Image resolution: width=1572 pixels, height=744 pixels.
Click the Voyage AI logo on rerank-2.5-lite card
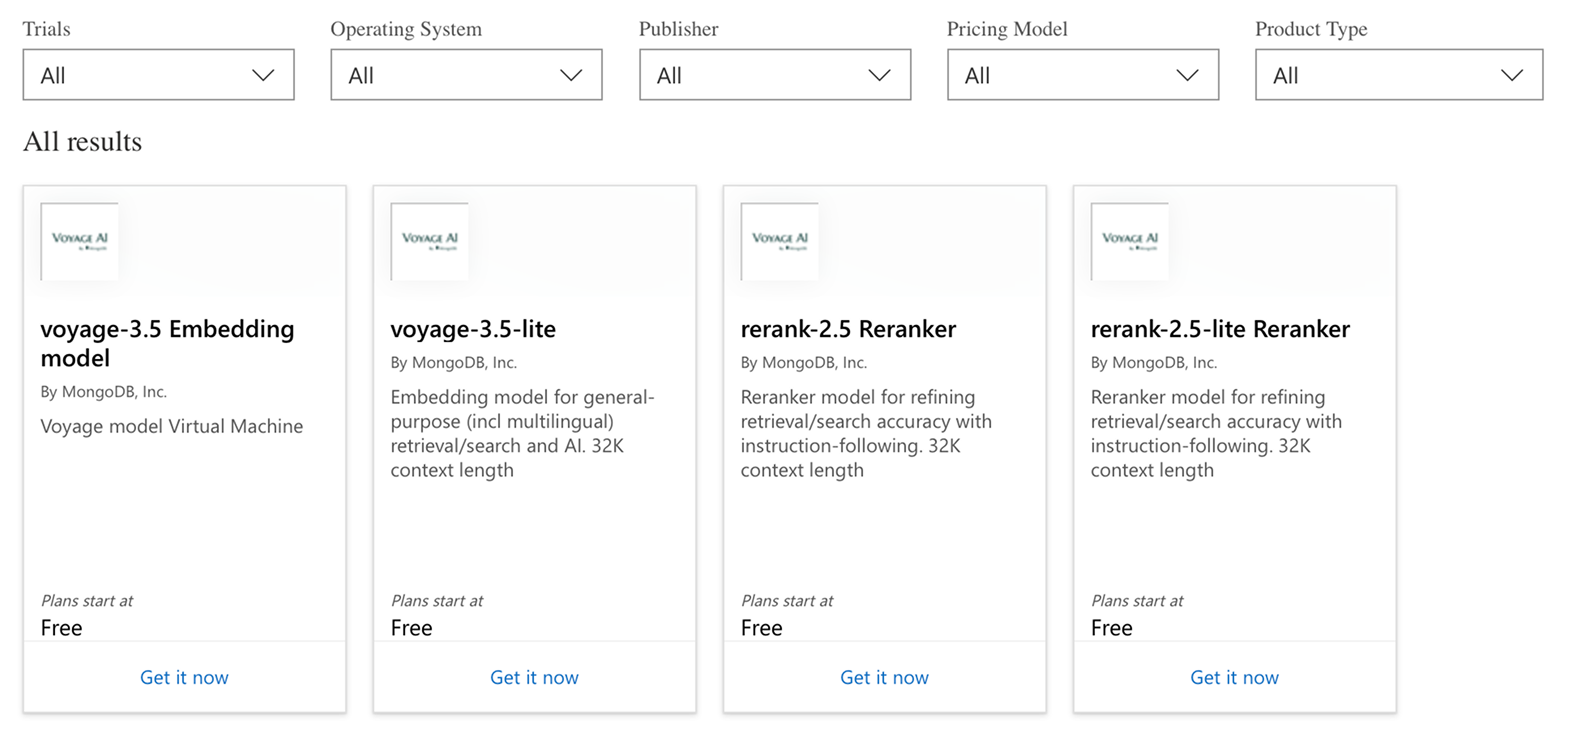click(x=1130, y=241)
